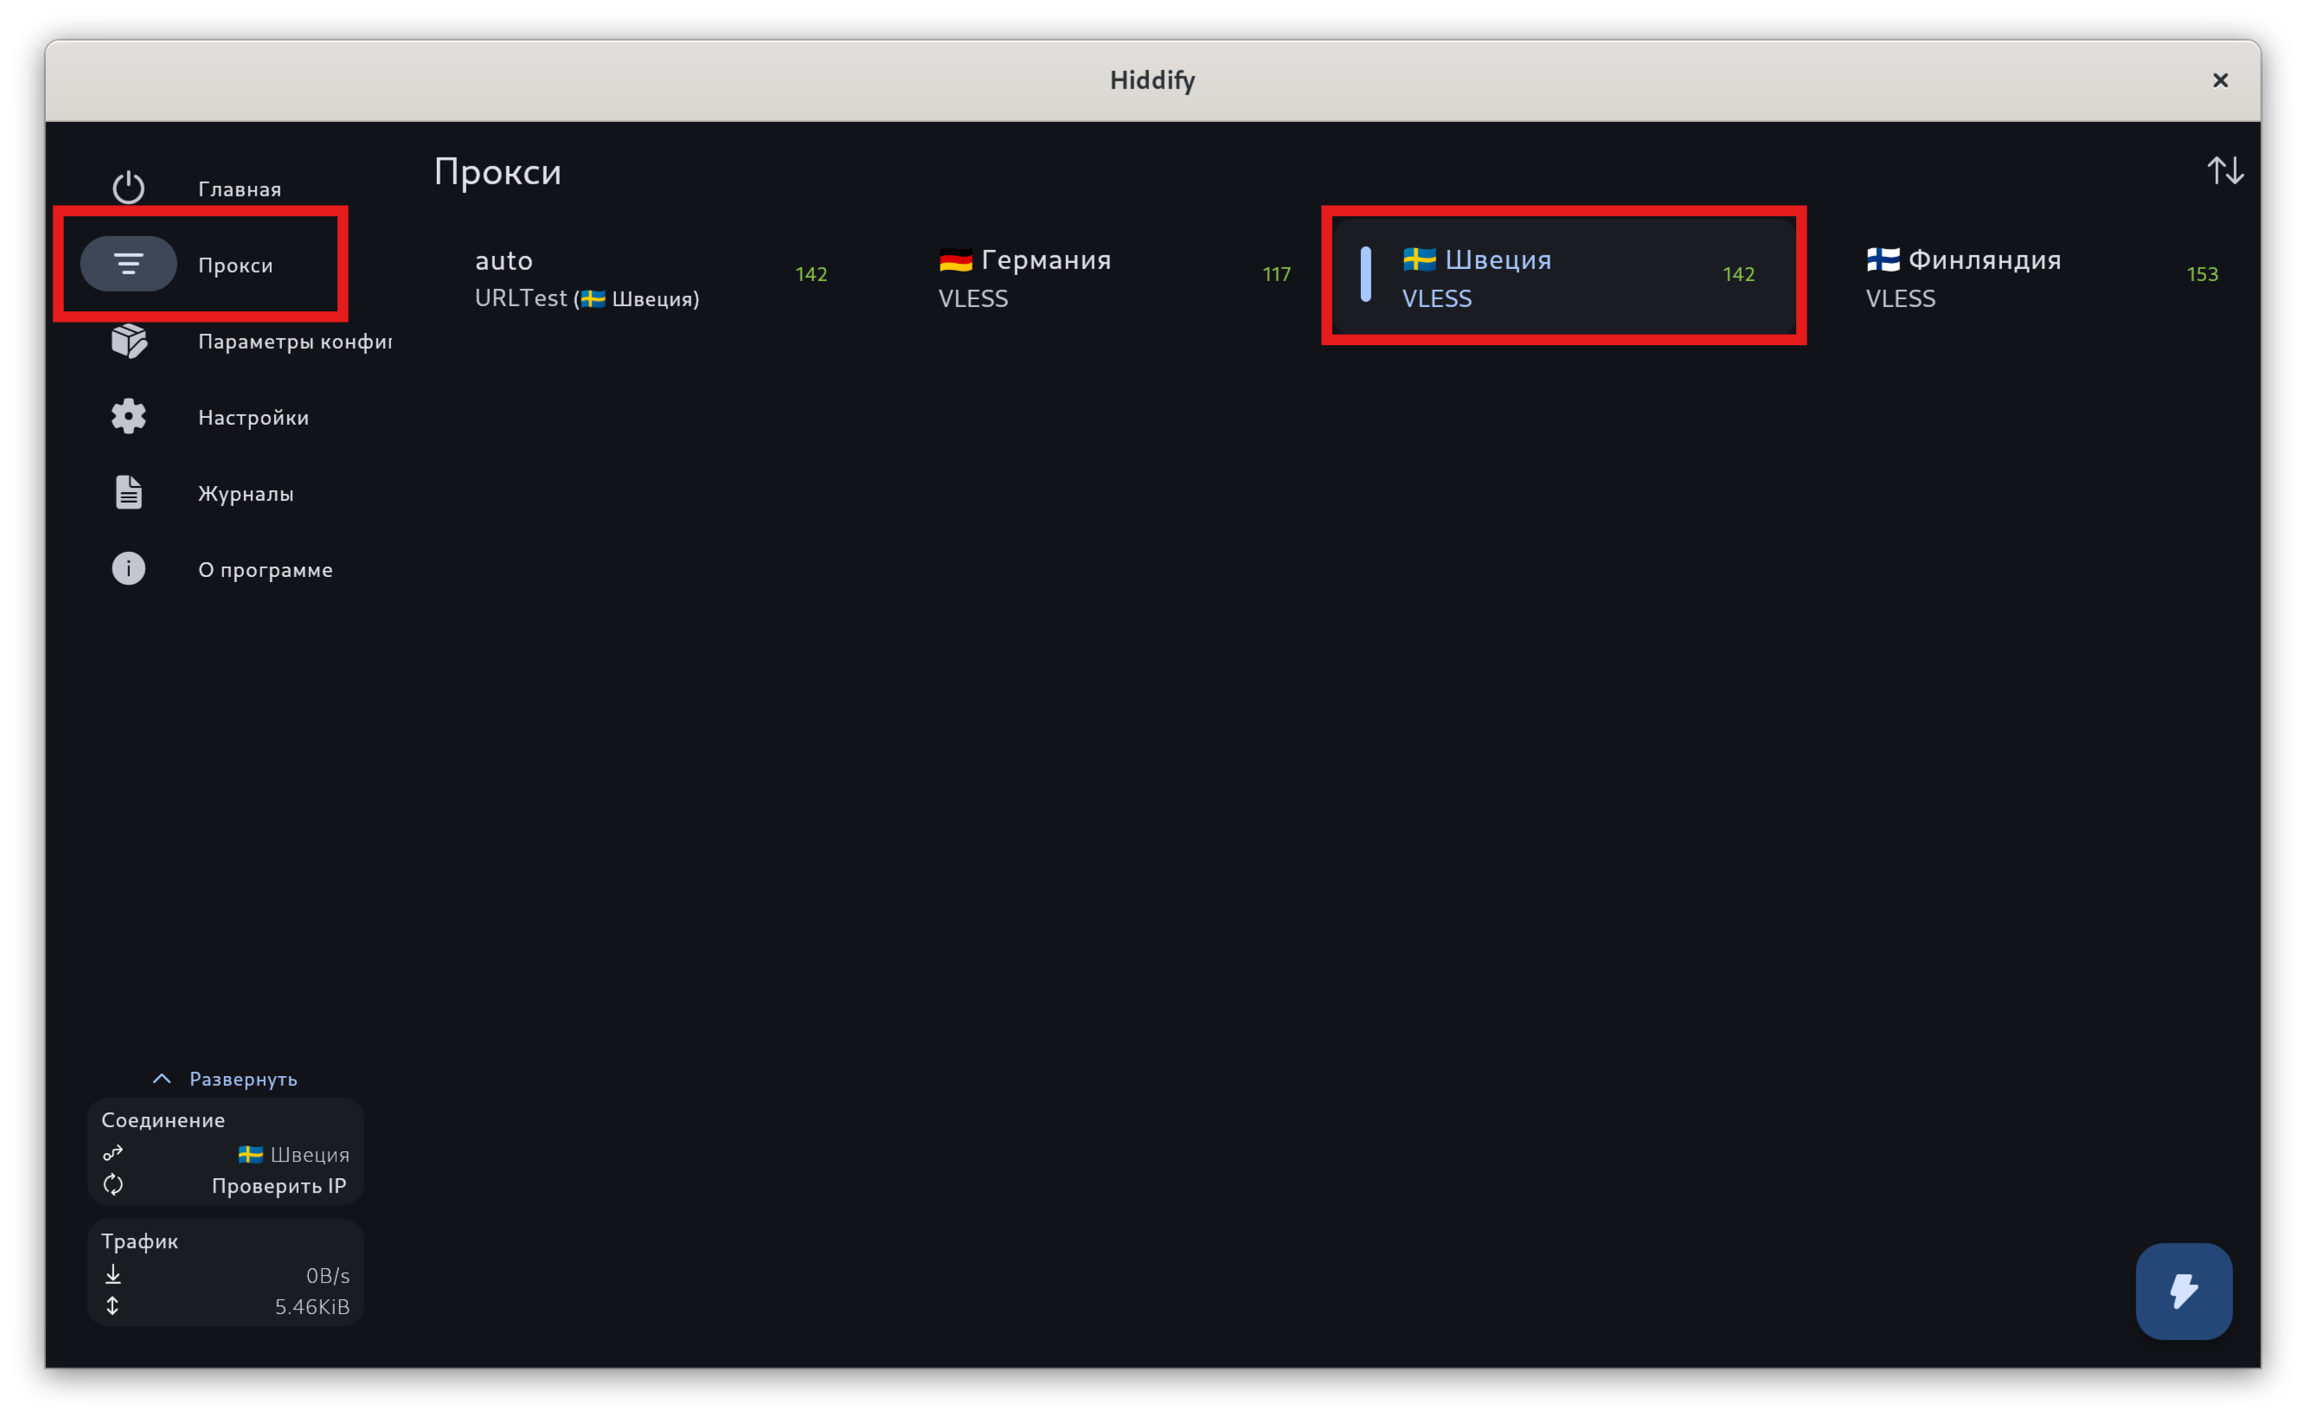The width and height of the screenshot is (2304, 1416).
Task: Click the gear icon for Настройки
Action: [x=128, y=417]
